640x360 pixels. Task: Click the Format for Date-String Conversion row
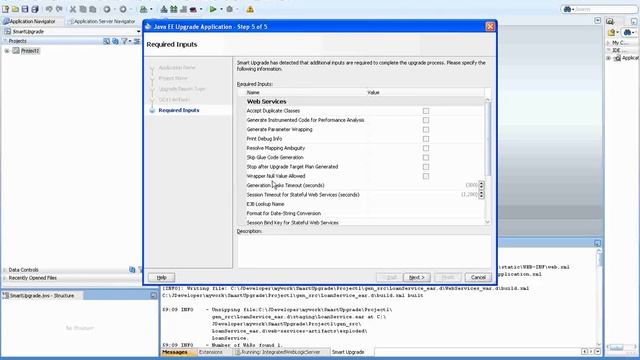pyautogui.click(x=361, y=213)
